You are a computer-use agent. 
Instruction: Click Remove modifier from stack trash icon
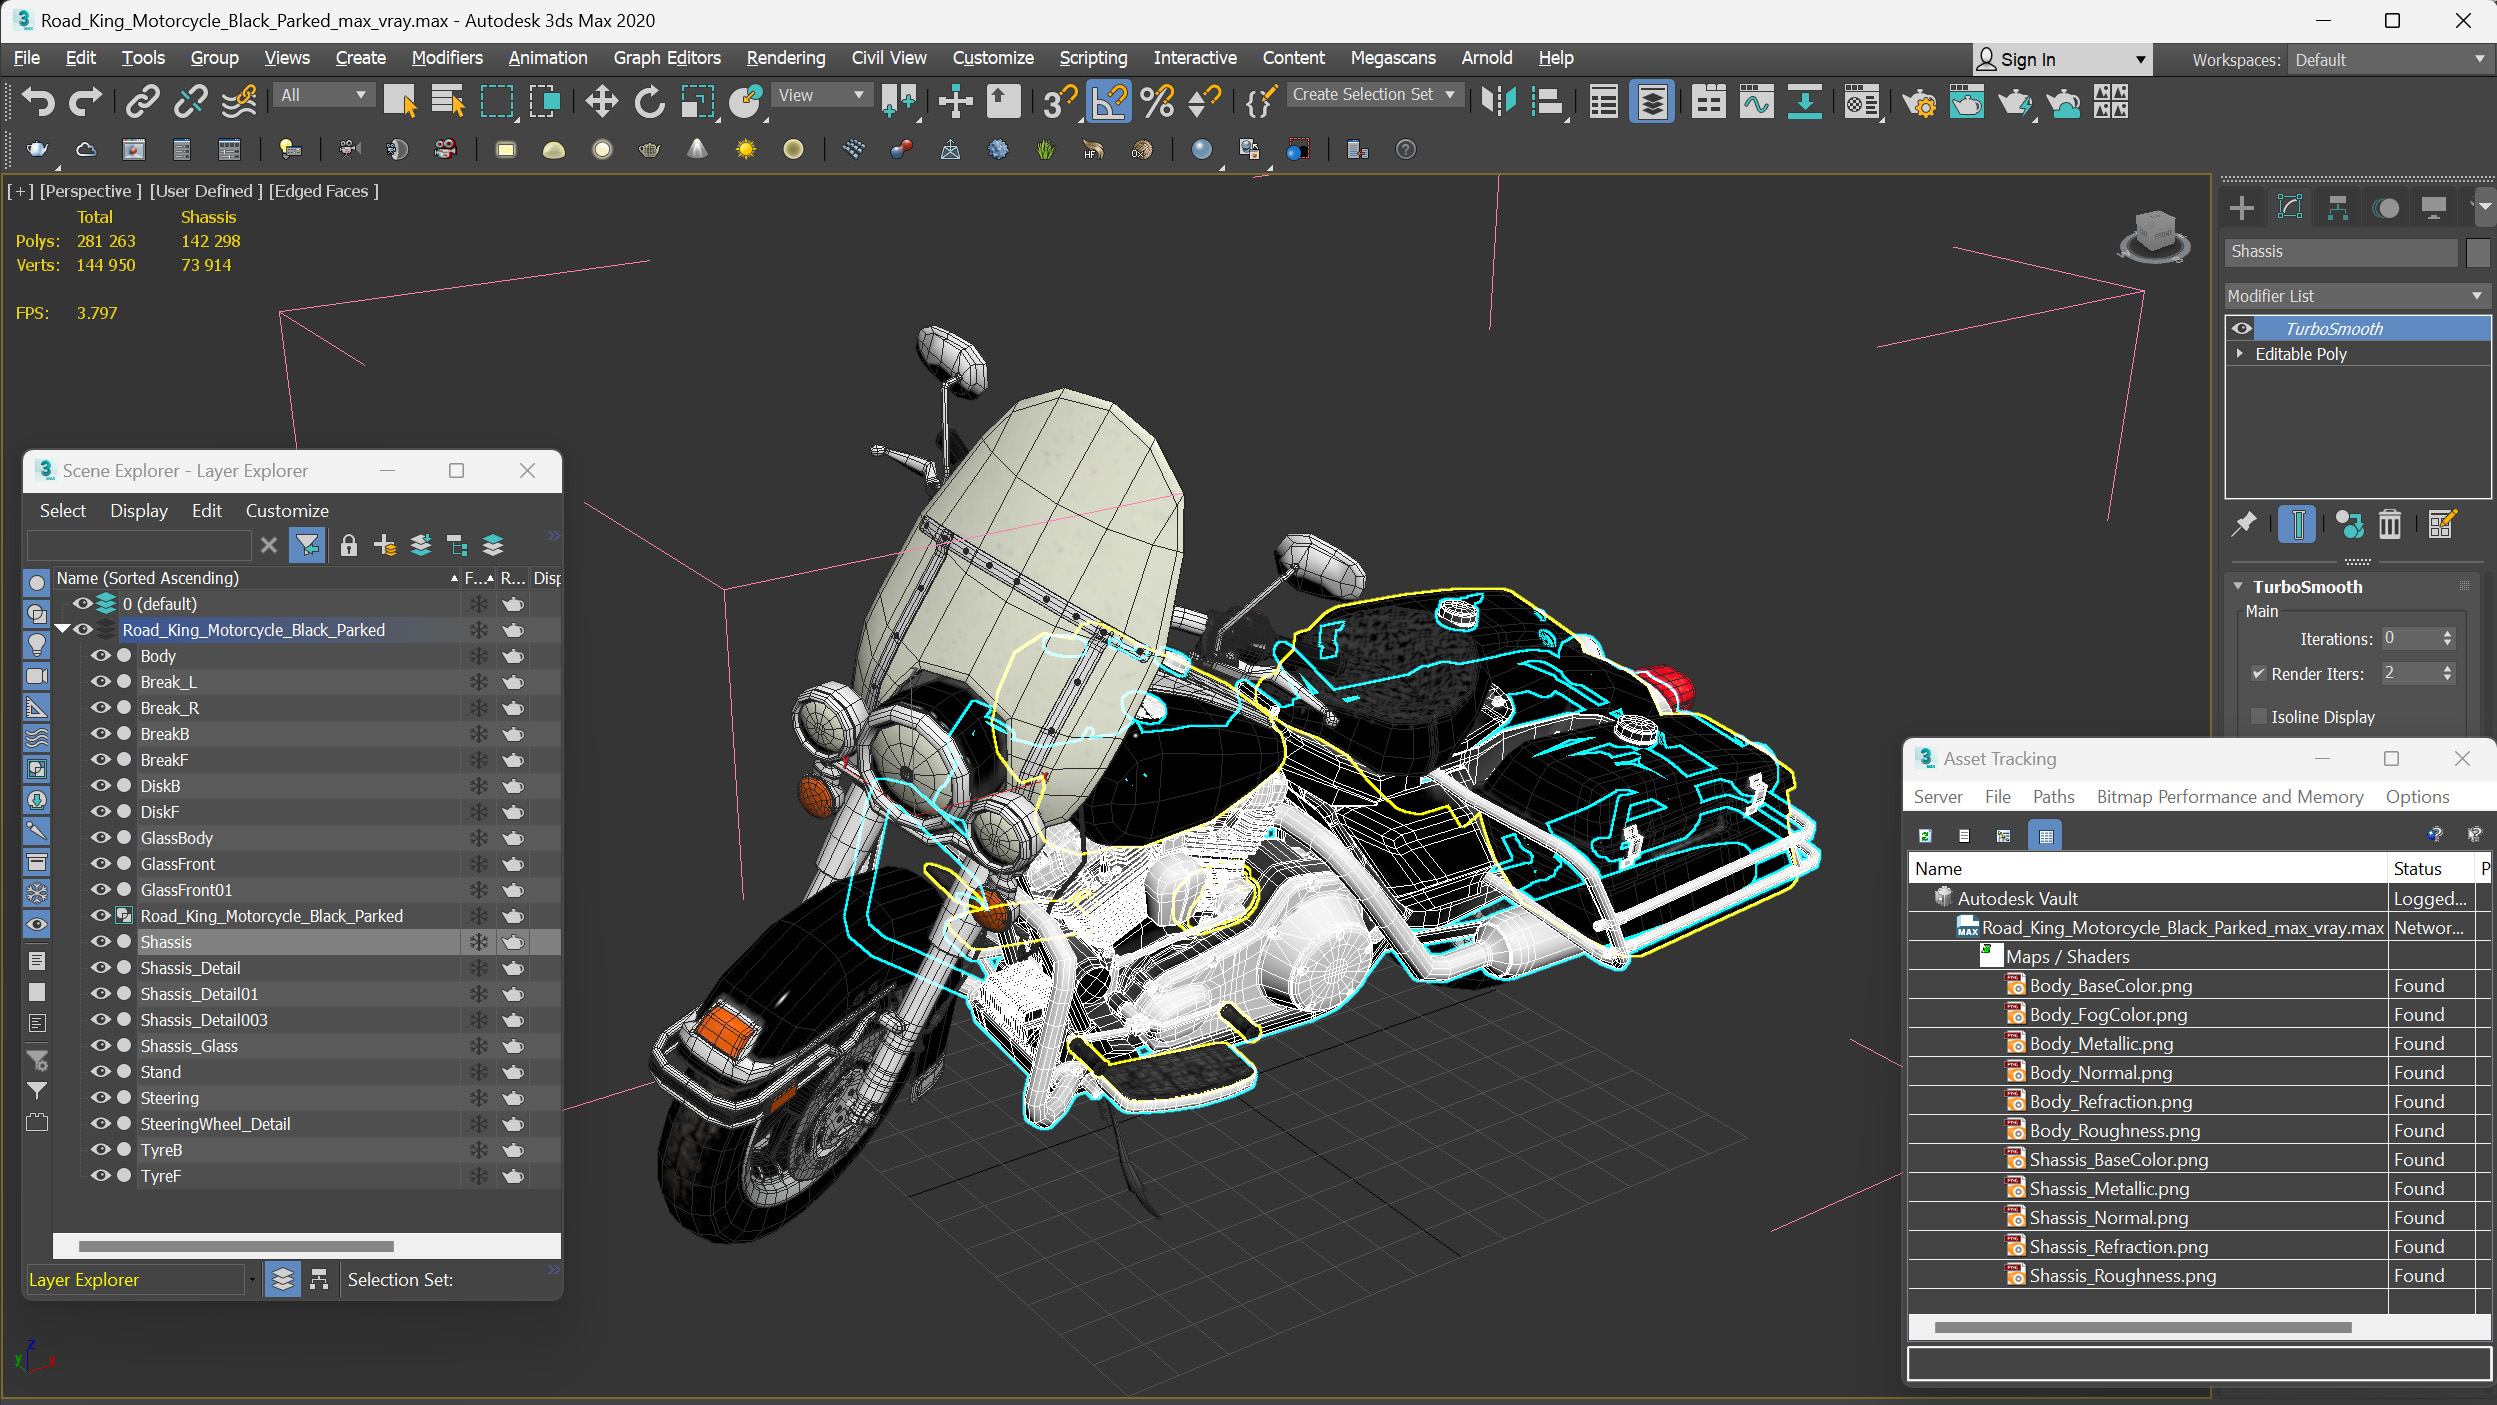coord(2389,524)
